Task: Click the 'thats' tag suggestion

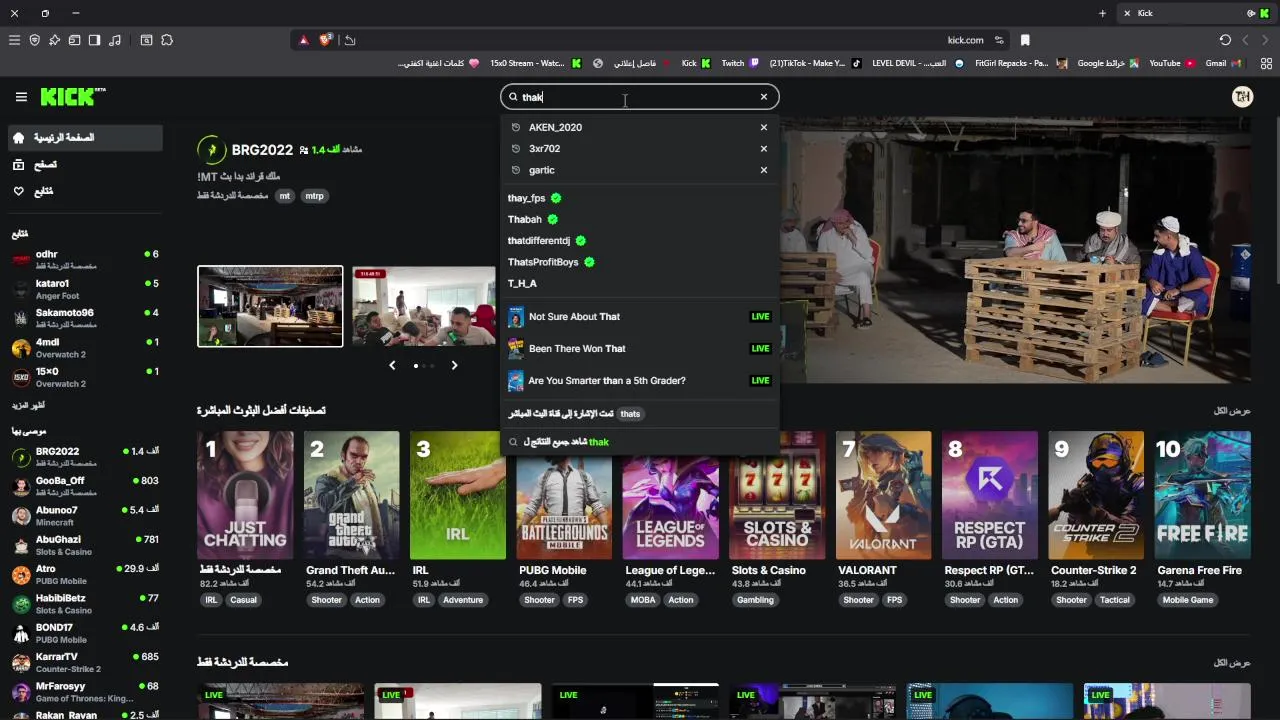Action: pyautogui.click(x=630, y=413)
